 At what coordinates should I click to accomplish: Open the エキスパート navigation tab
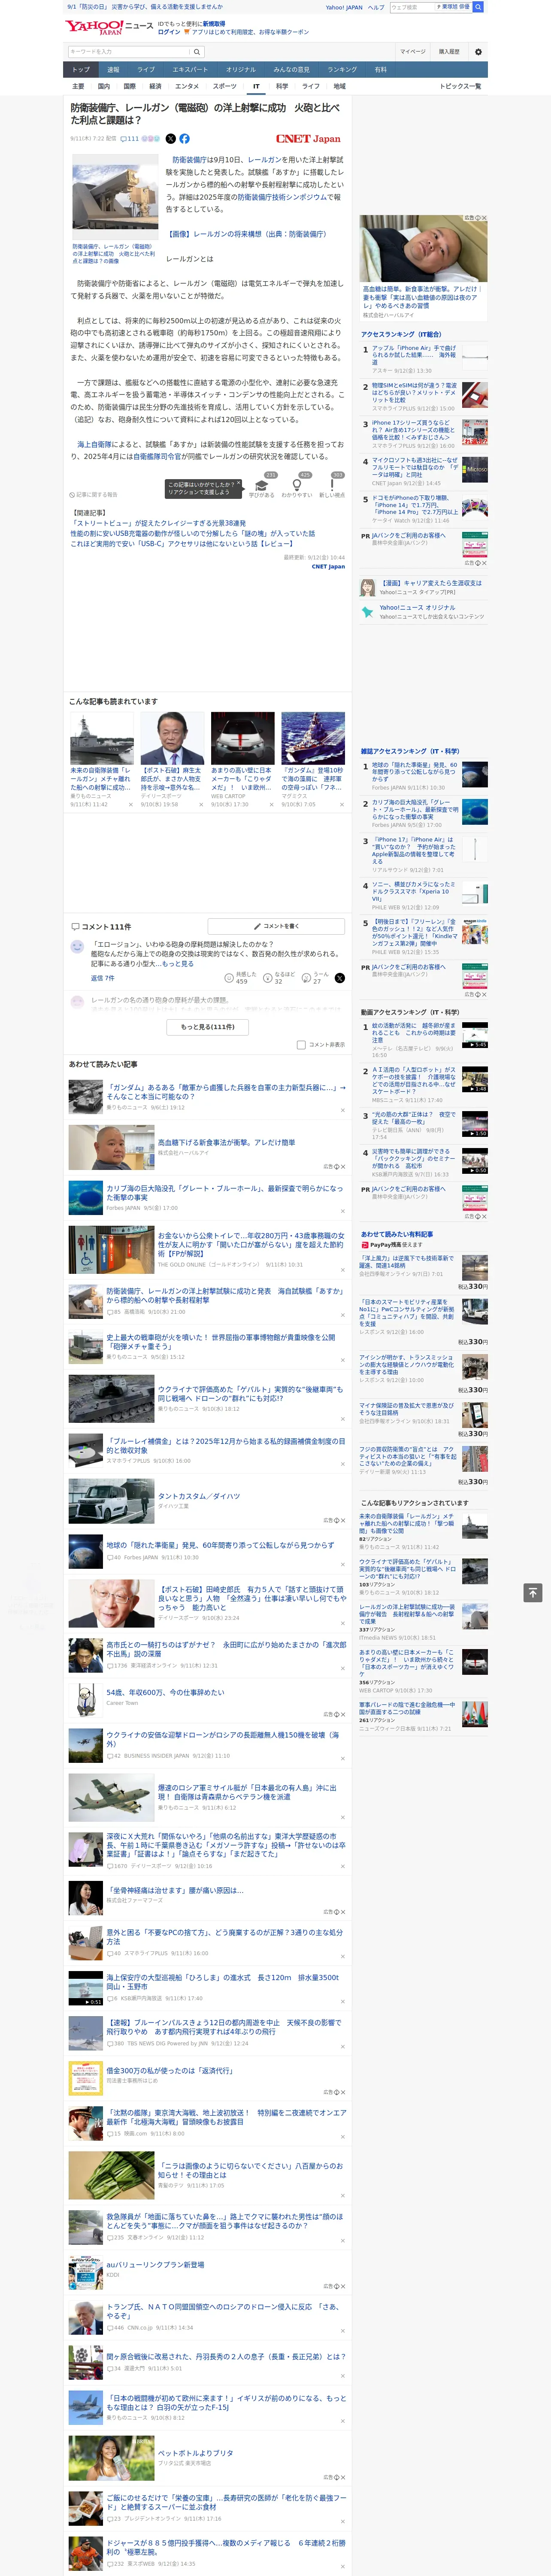point(190,70)
